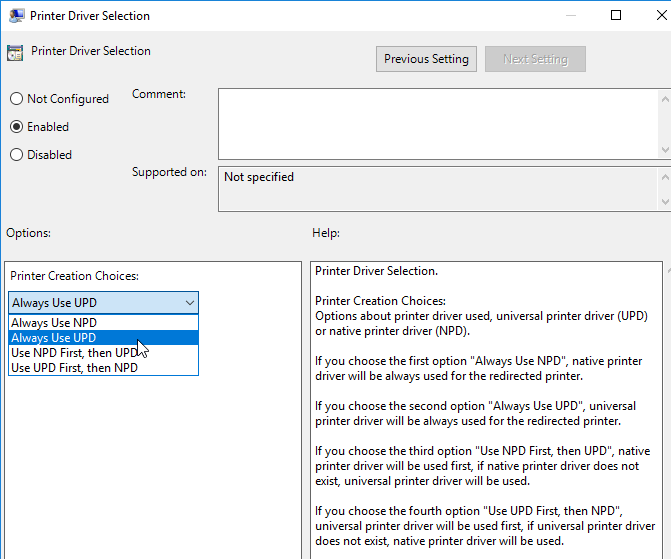671x559 pixels.
Task: Click inside the Comment text box
Action: click(438, 124)
